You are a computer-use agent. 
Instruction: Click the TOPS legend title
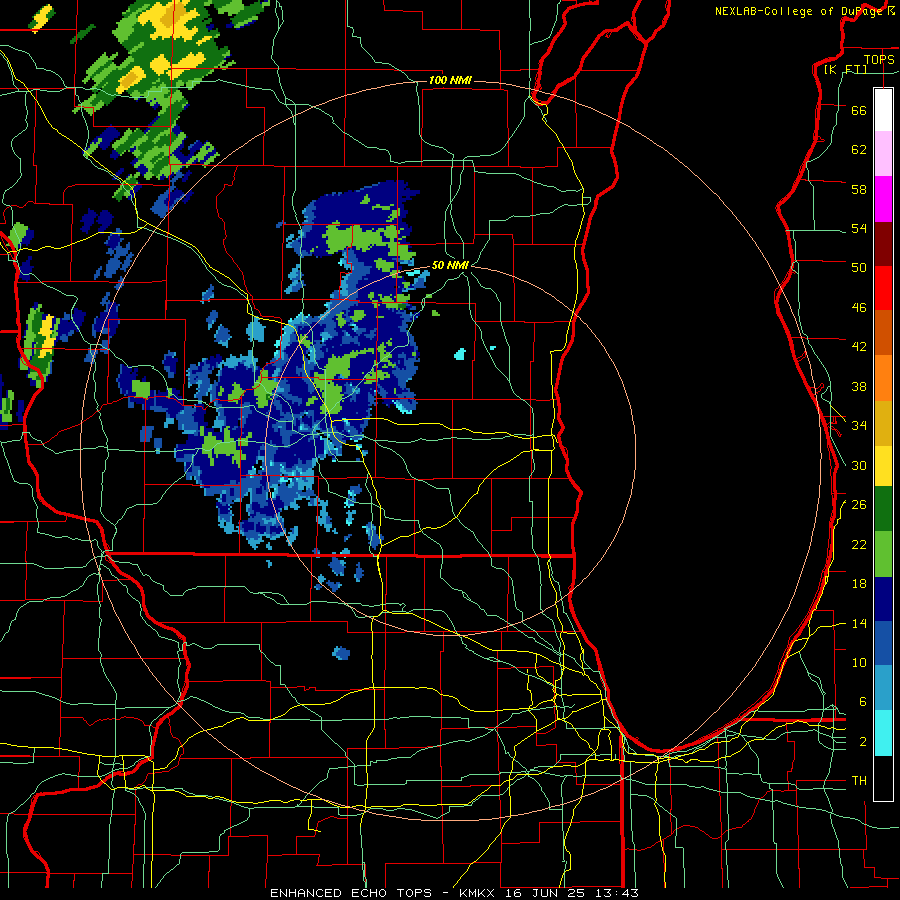[x=879, y=59]
